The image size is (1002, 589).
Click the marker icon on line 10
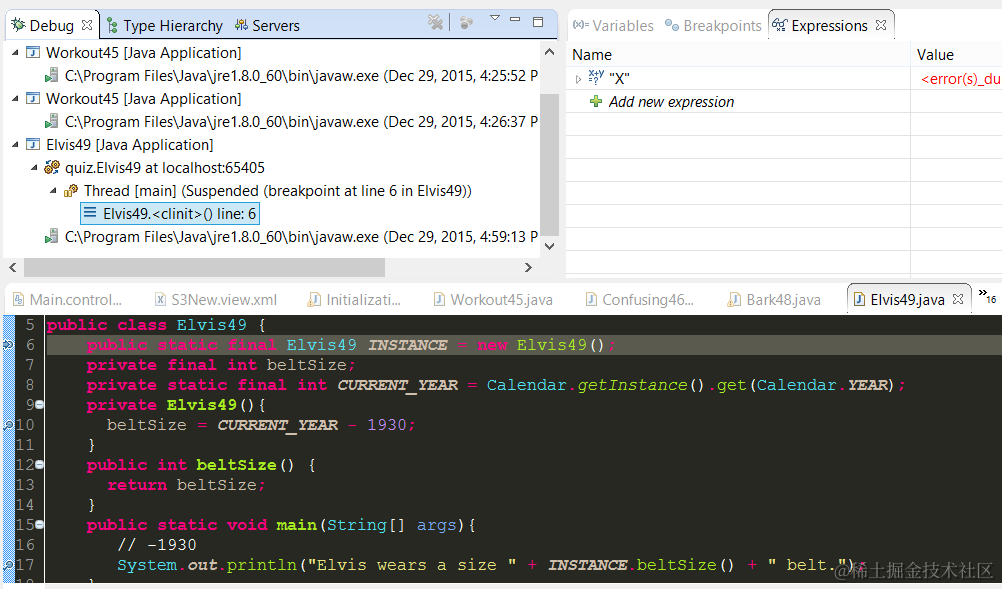pyautogui.click(x=8, y=425)
